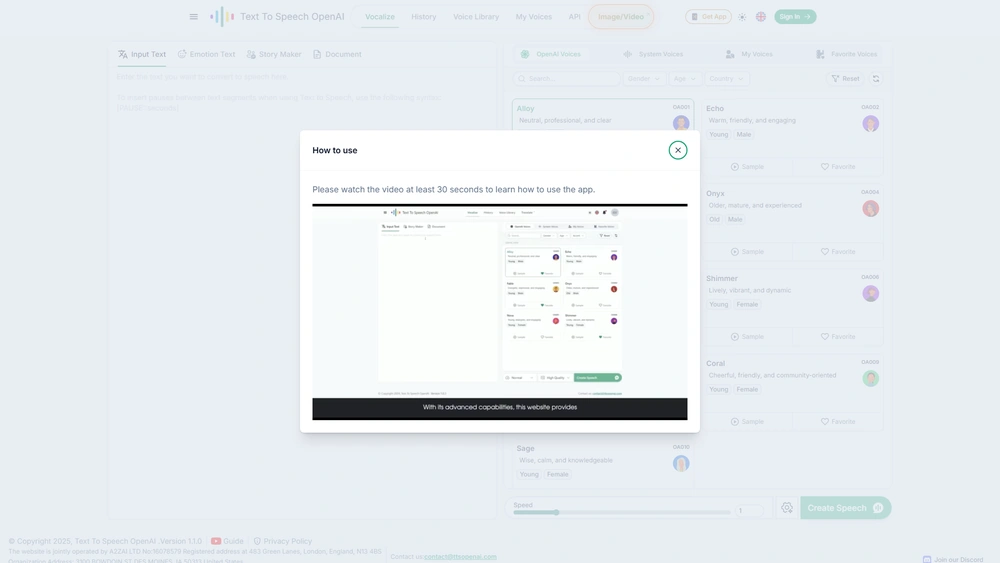The image size is (1000, 563).
Task: Click the Female tag on Shimmer card
Action: [x=747, y=304]
